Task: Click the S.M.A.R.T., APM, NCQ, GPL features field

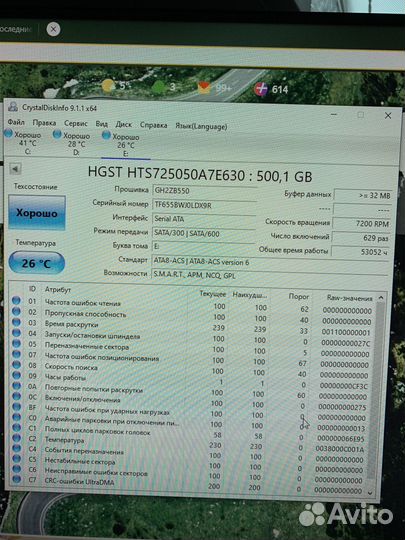Action: 270,276
